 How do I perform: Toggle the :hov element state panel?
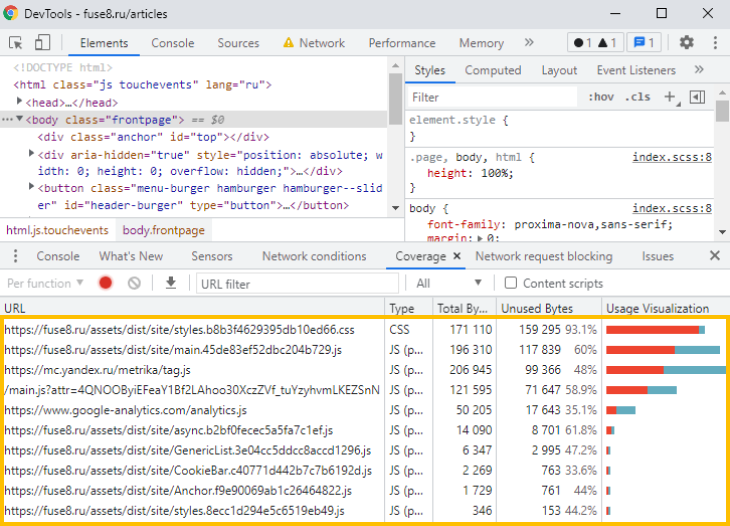(601, 97)
